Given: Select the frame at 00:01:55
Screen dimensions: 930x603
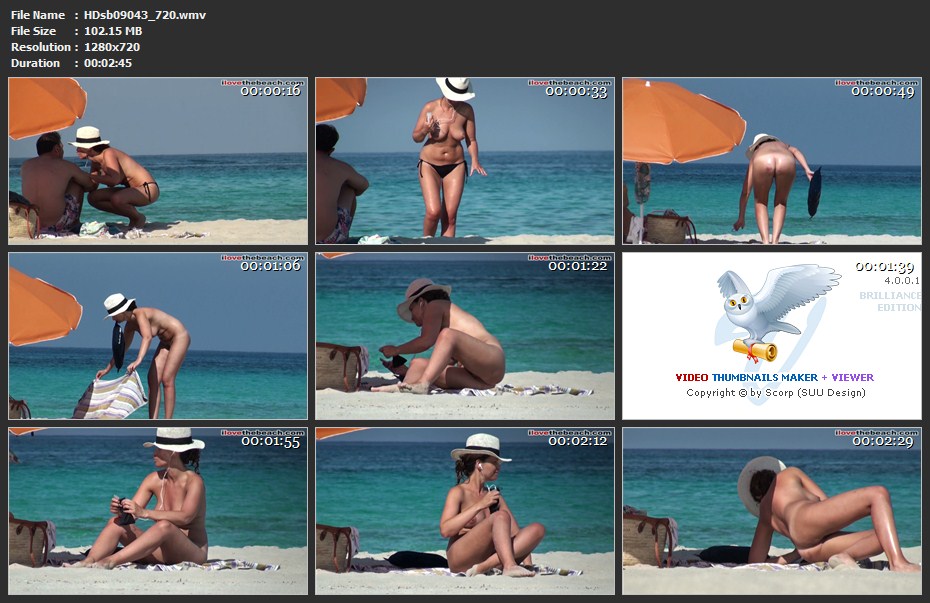Looking at the screenshot, I should click(158, 511).
